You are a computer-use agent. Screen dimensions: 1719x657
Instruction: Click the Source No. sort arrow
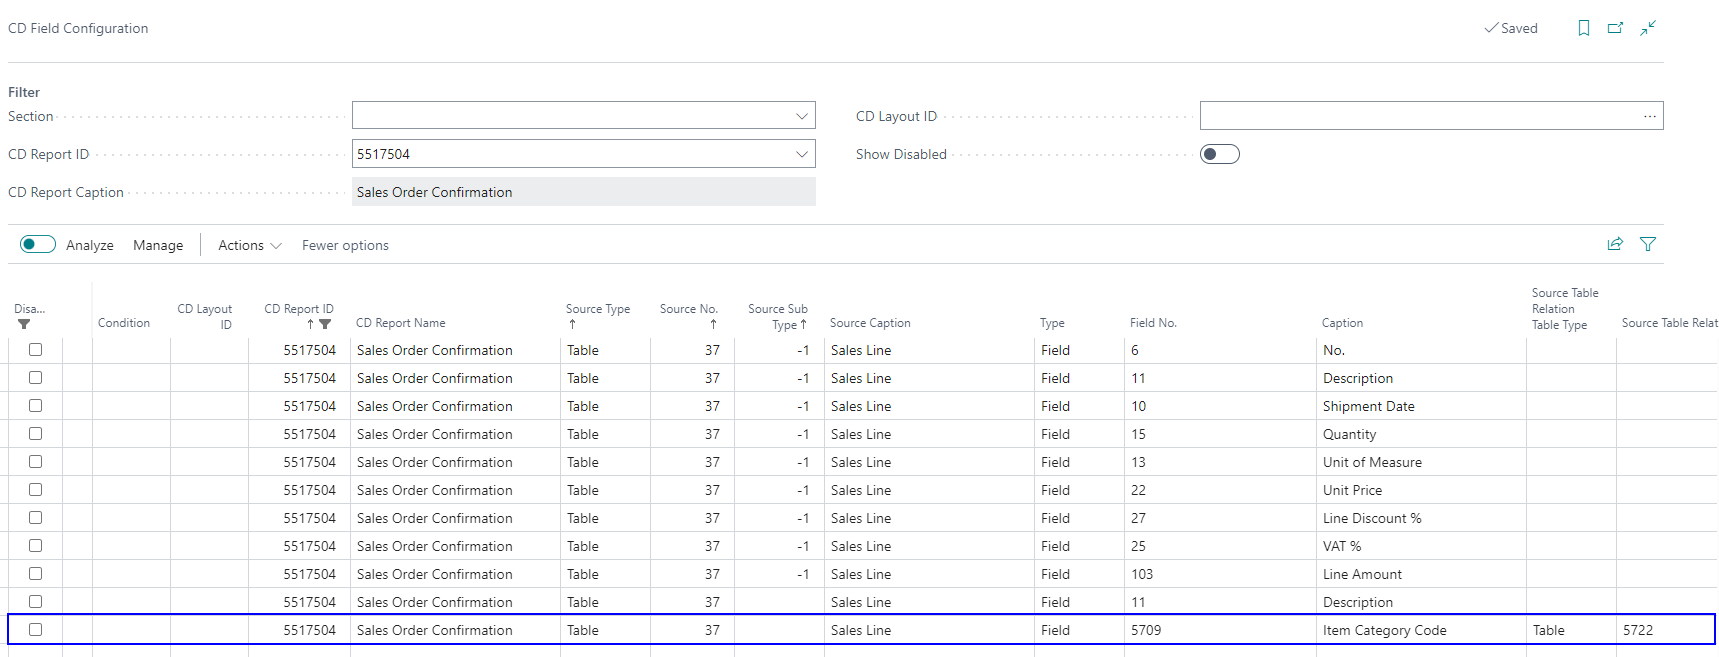(713, 324)
